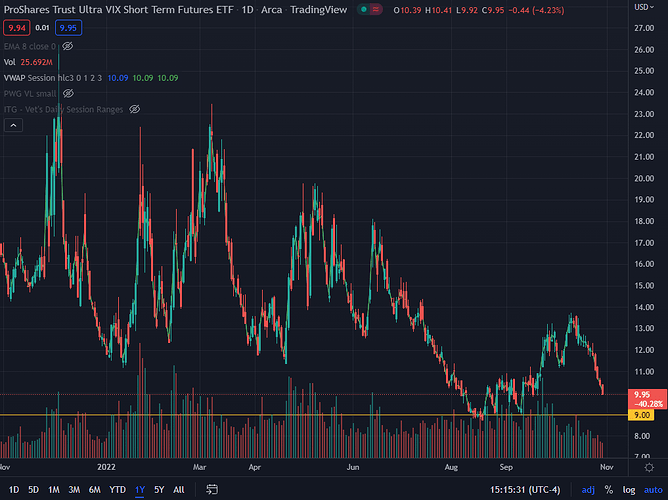Open the timezone clock 15:15:31 (UTC-4)
Screen dimensions: 668x500
coord(525,490)
